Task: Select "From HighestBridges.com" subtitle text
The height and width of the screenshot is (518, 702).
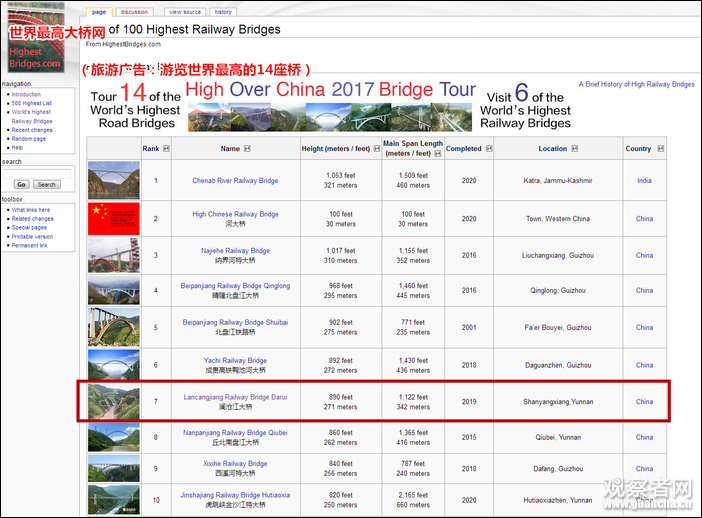Action: pos(123,44)
